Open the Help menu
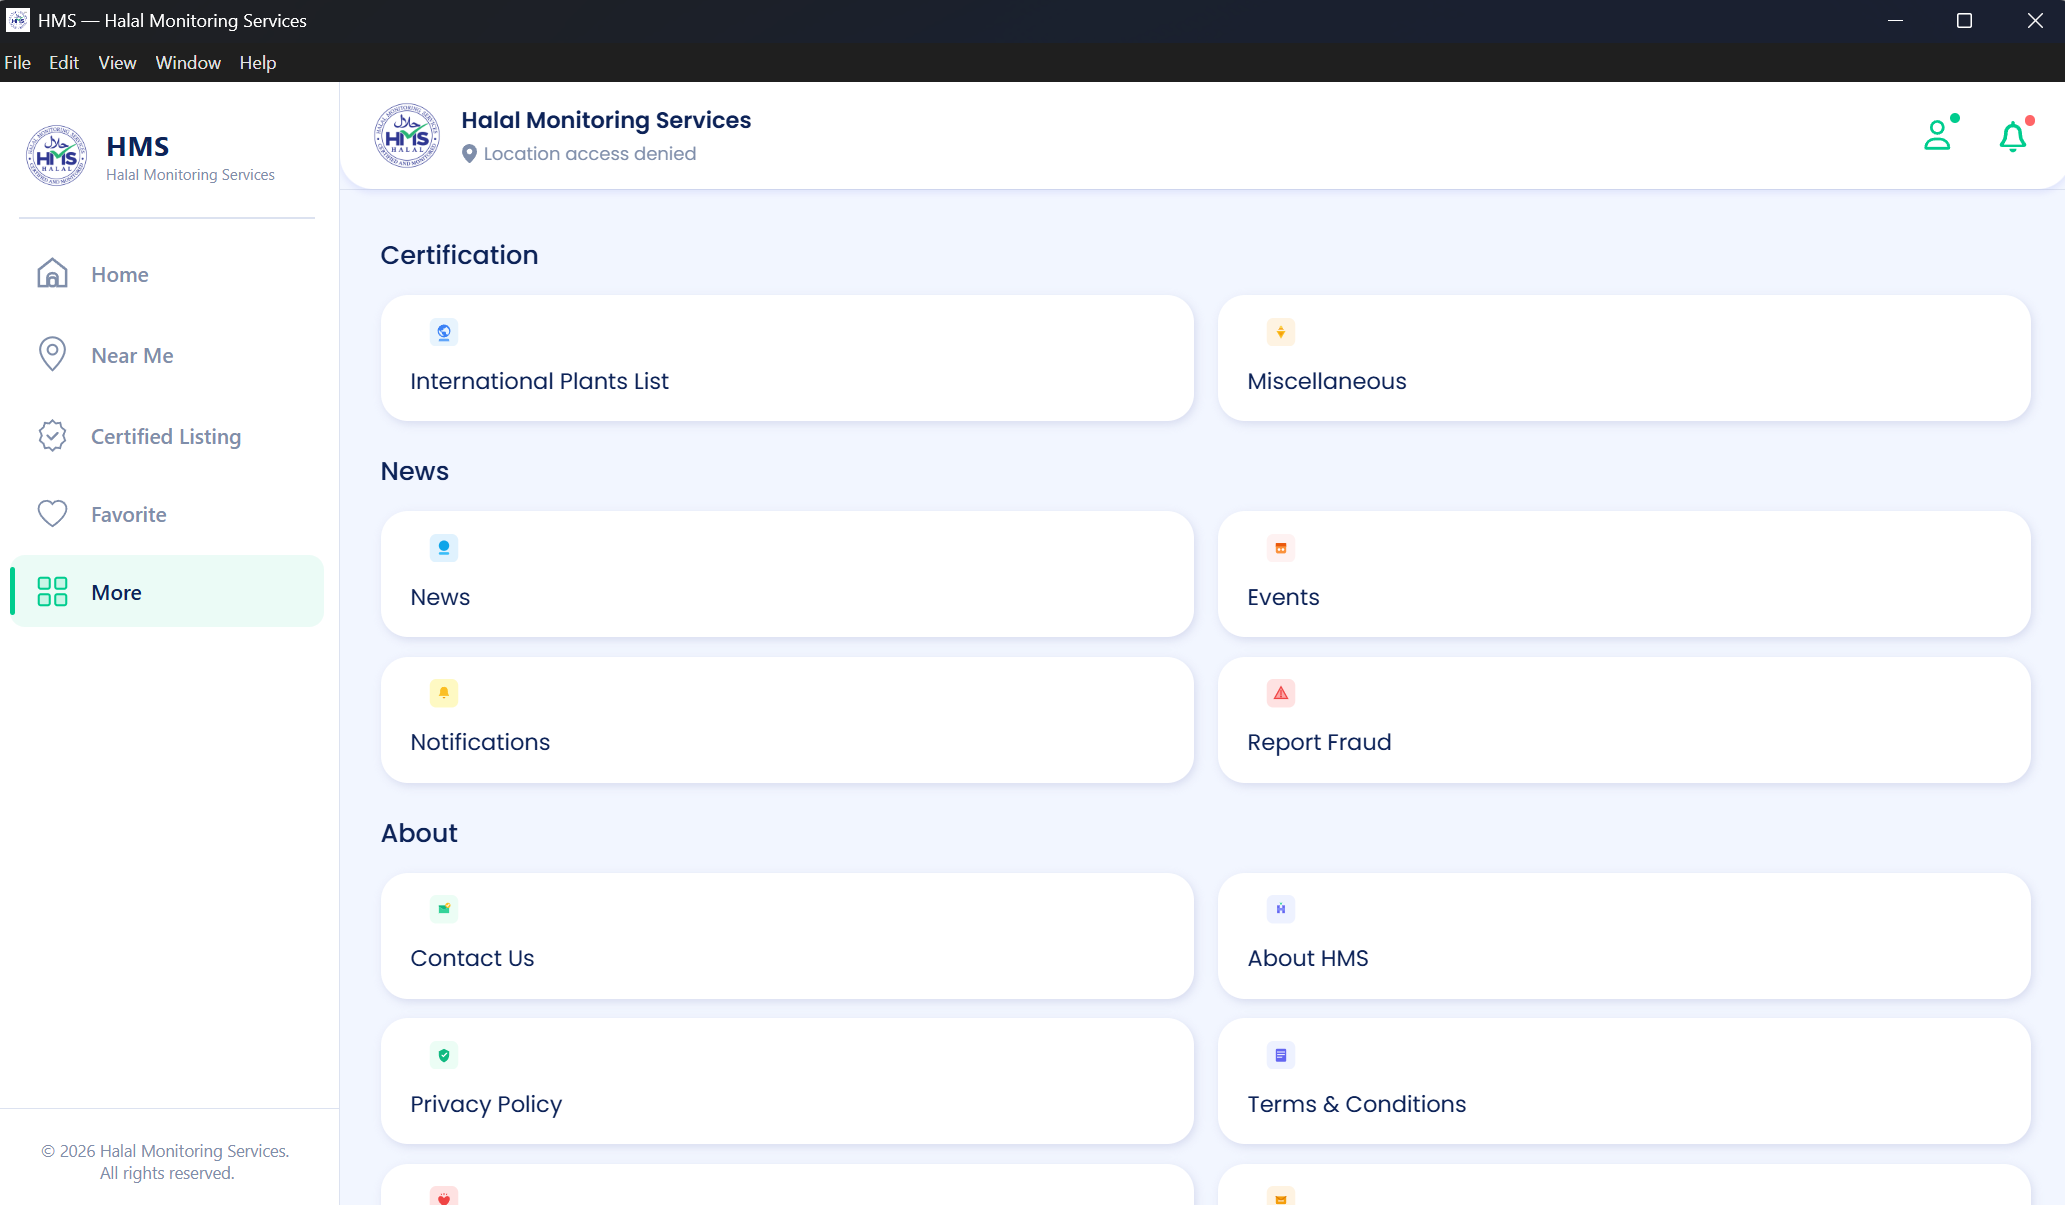 tap(258, 62)
